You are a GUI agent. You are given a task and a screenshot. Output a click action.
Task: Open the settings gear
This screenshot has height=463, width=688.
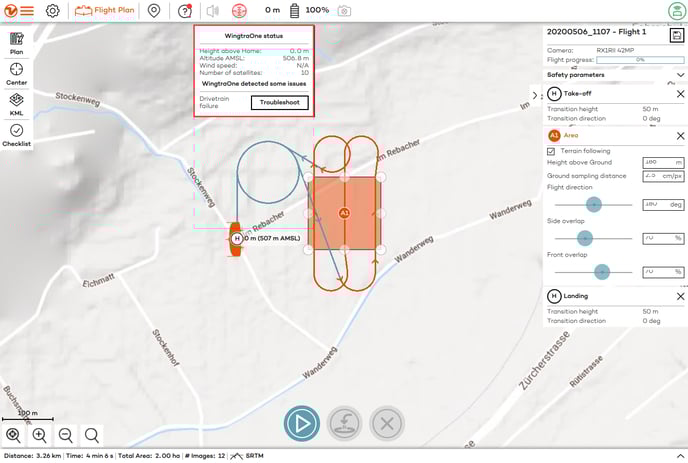53,10
